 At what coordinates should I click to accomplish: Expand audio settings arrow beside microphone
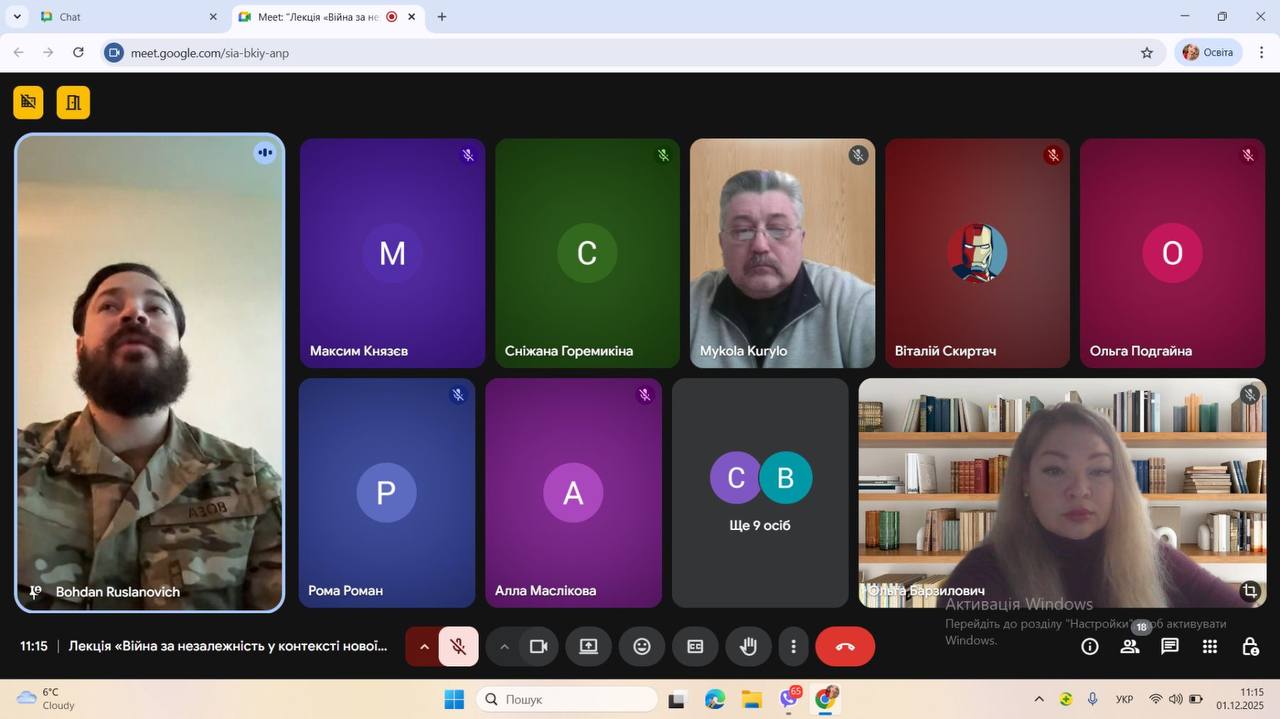pos(423,647)
